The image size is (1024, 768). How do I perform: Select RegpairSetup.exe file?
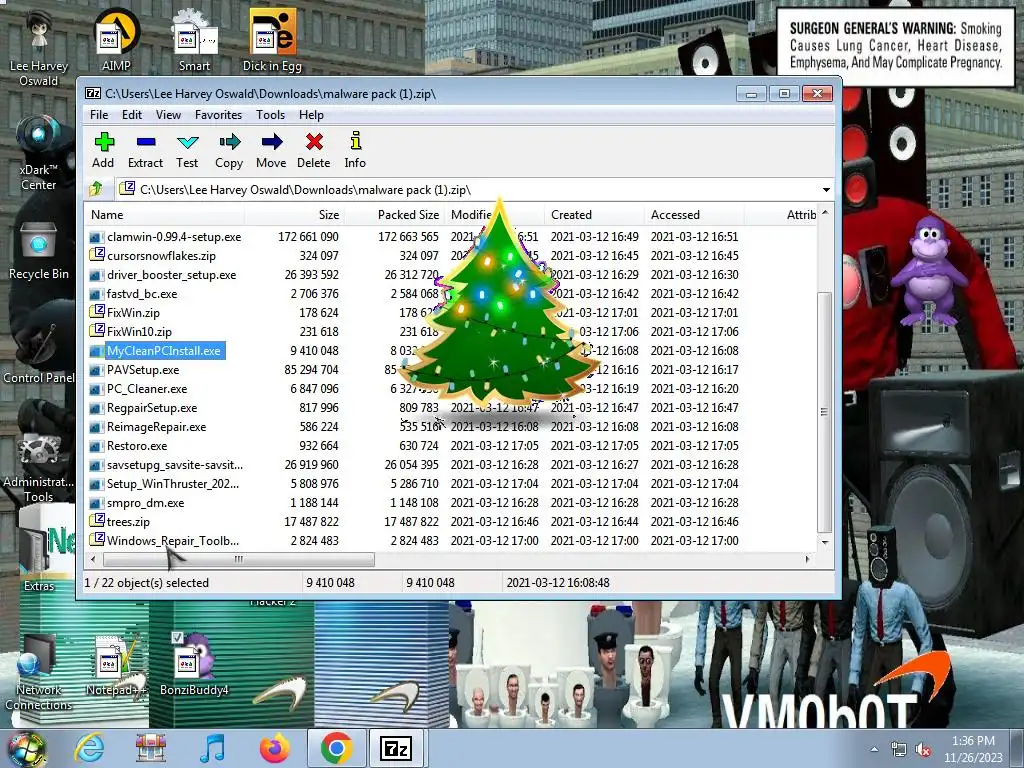pyautogui.click(x=152, y=408)
